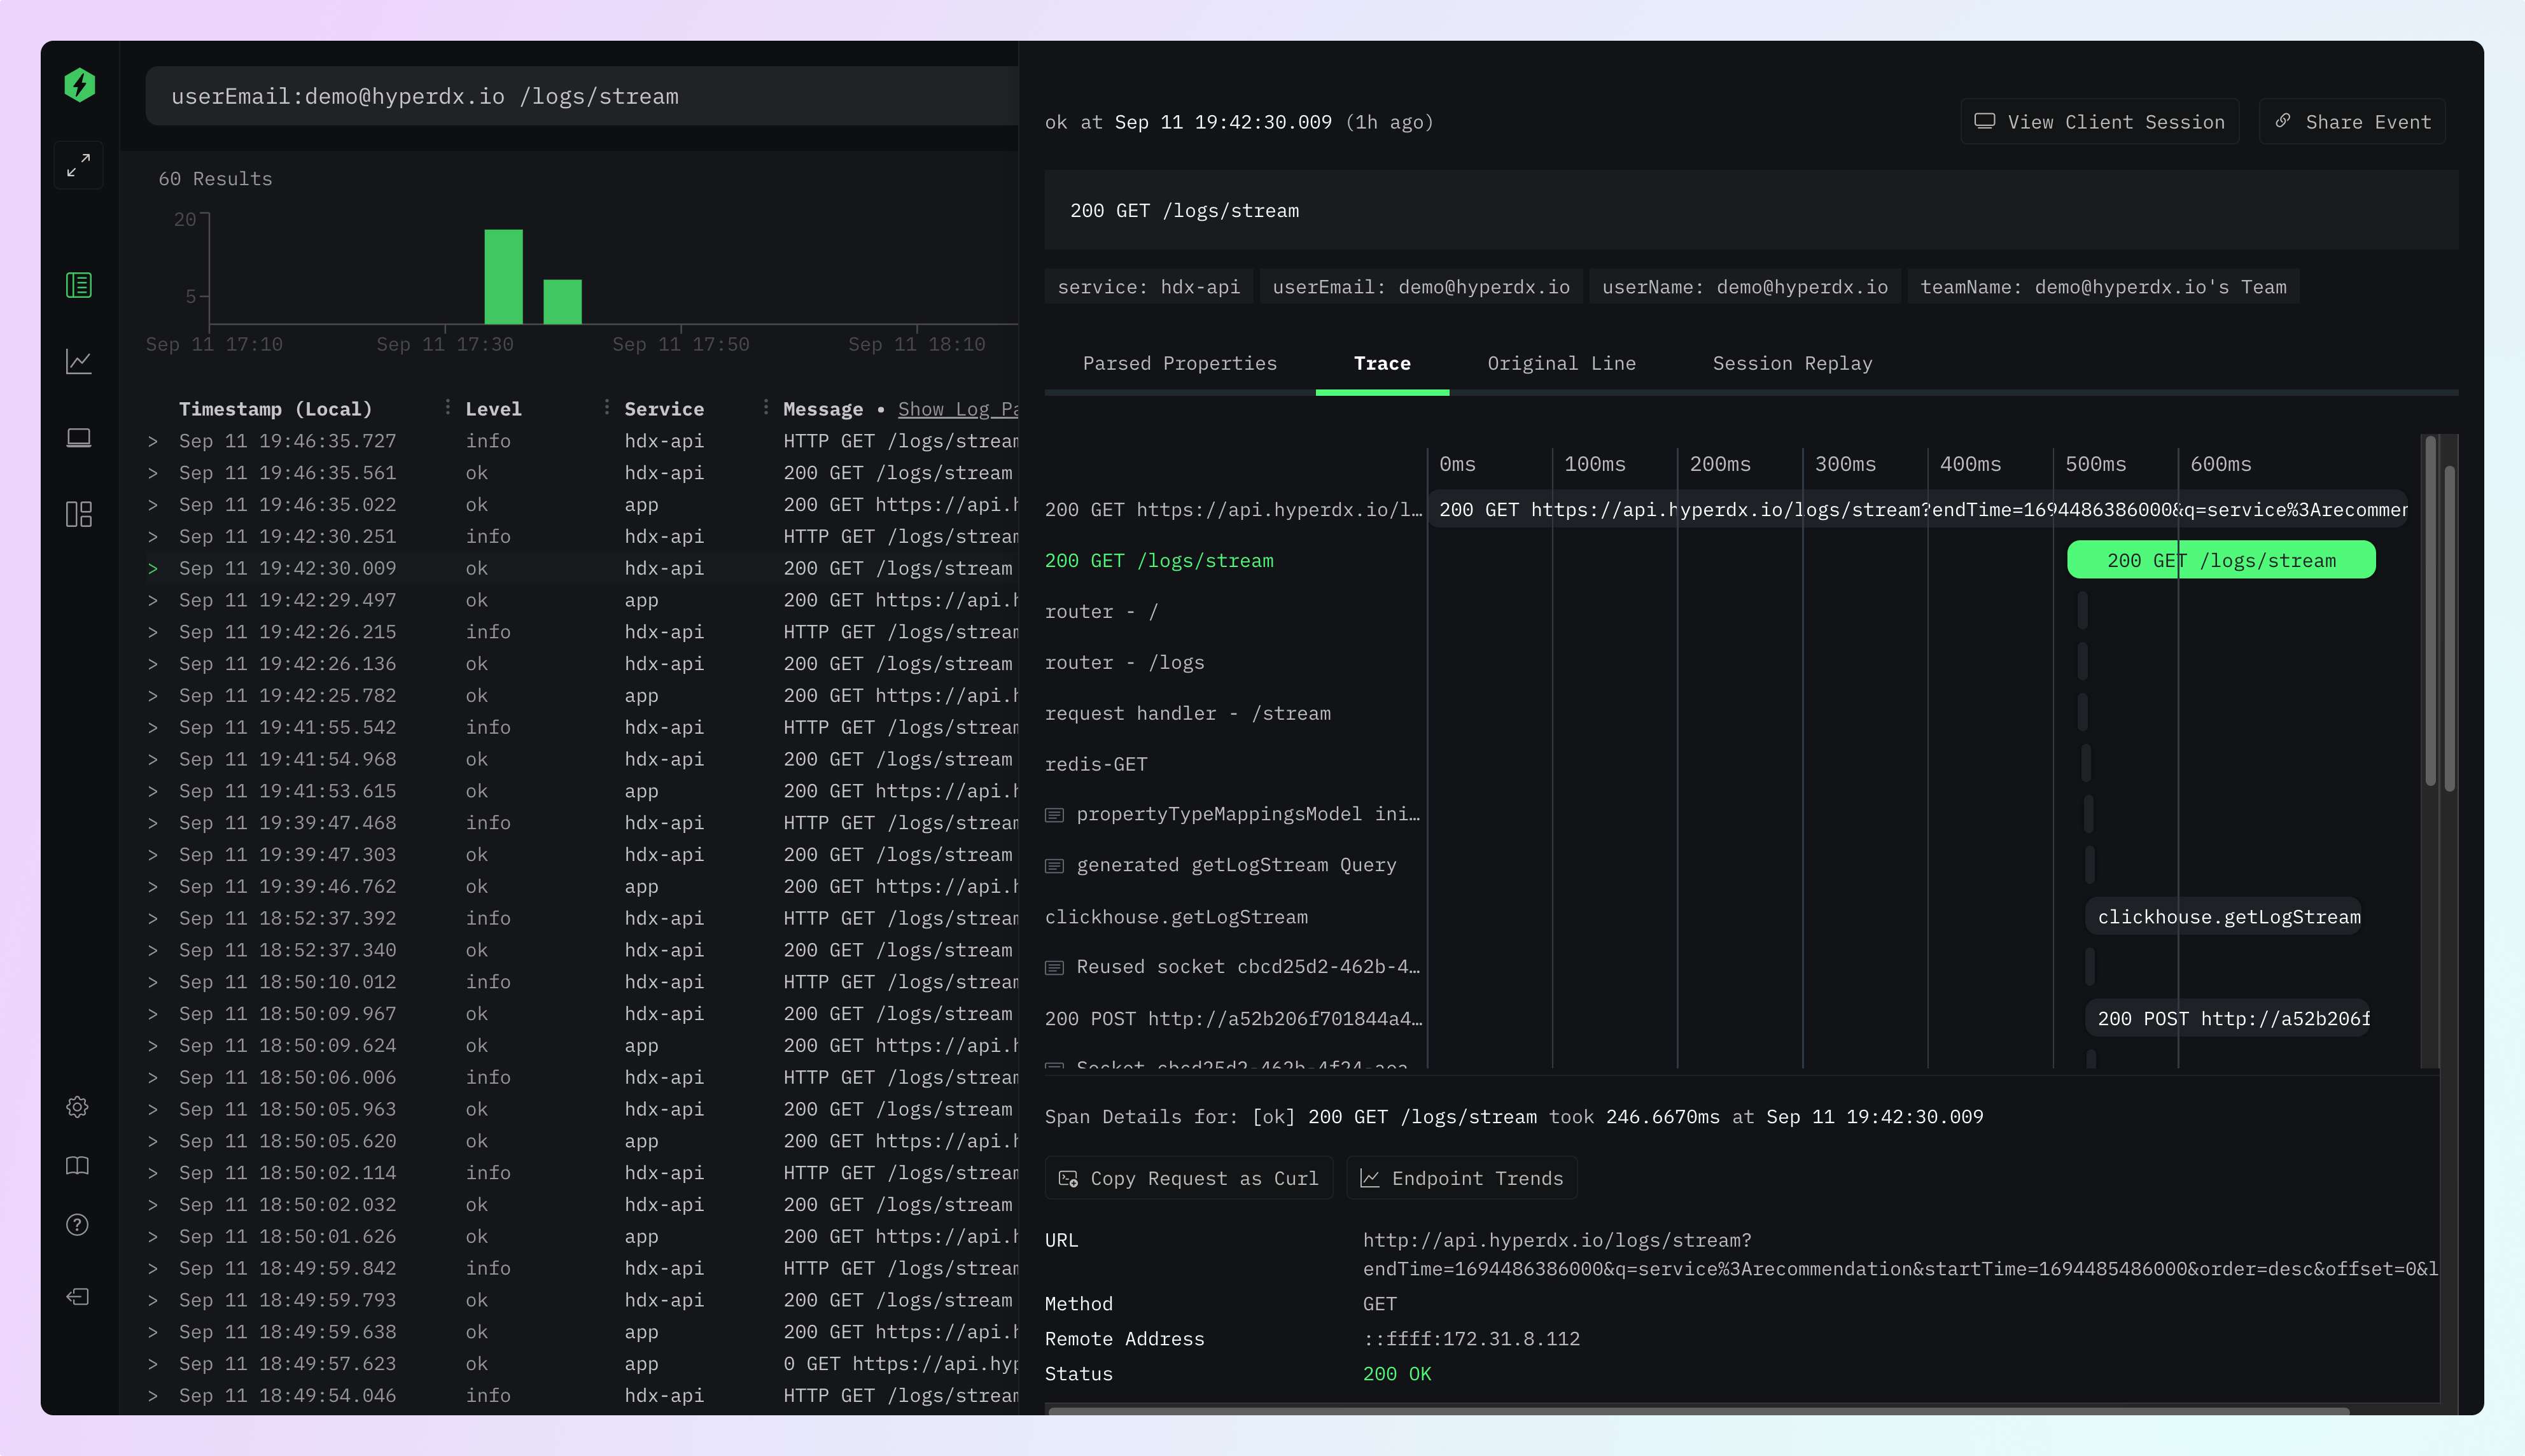Open the Chart explorer sidebar icon

[79, 361]
